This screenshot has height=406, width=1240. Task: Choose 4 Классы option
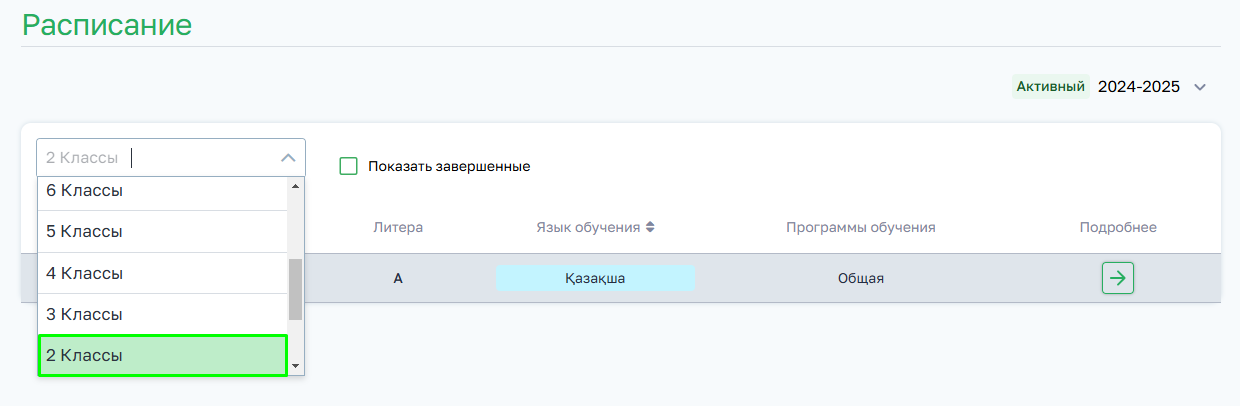pos(162,273)
